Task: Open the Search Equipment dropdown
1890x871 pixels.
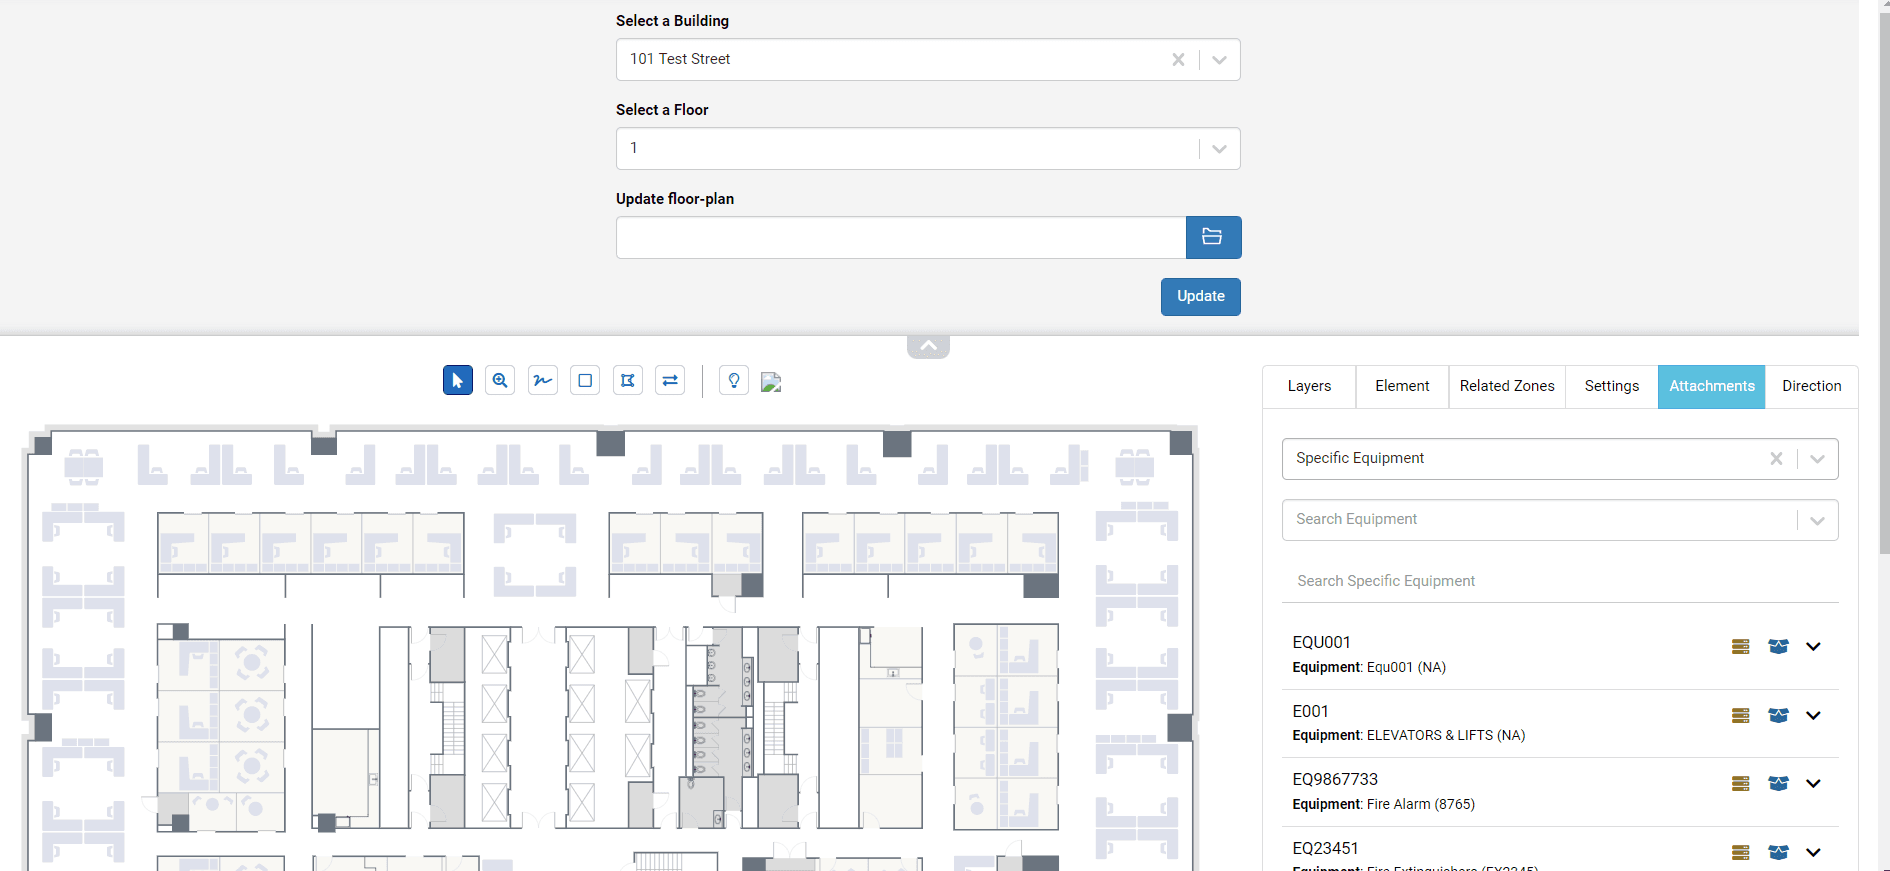Action: (x=1817, y=521)
